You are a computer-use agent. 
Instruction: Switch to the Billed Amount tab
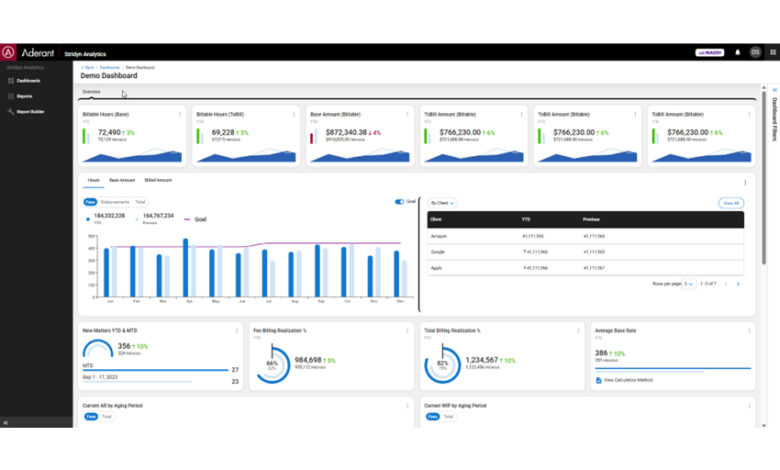click(x=158, y=180)
